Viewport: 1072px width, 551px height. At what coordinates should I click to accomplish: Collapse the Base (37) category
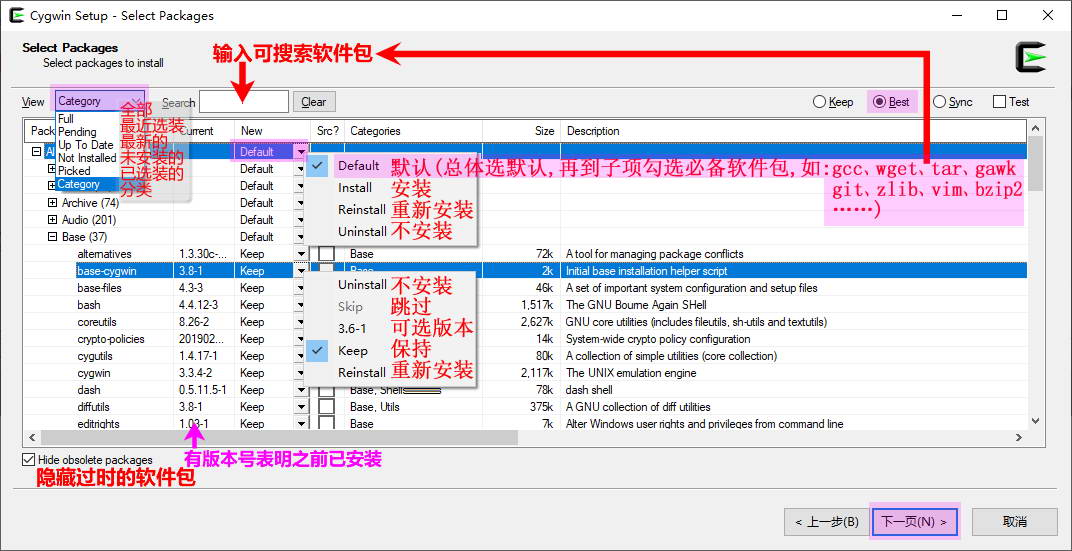tap(53, 237)
